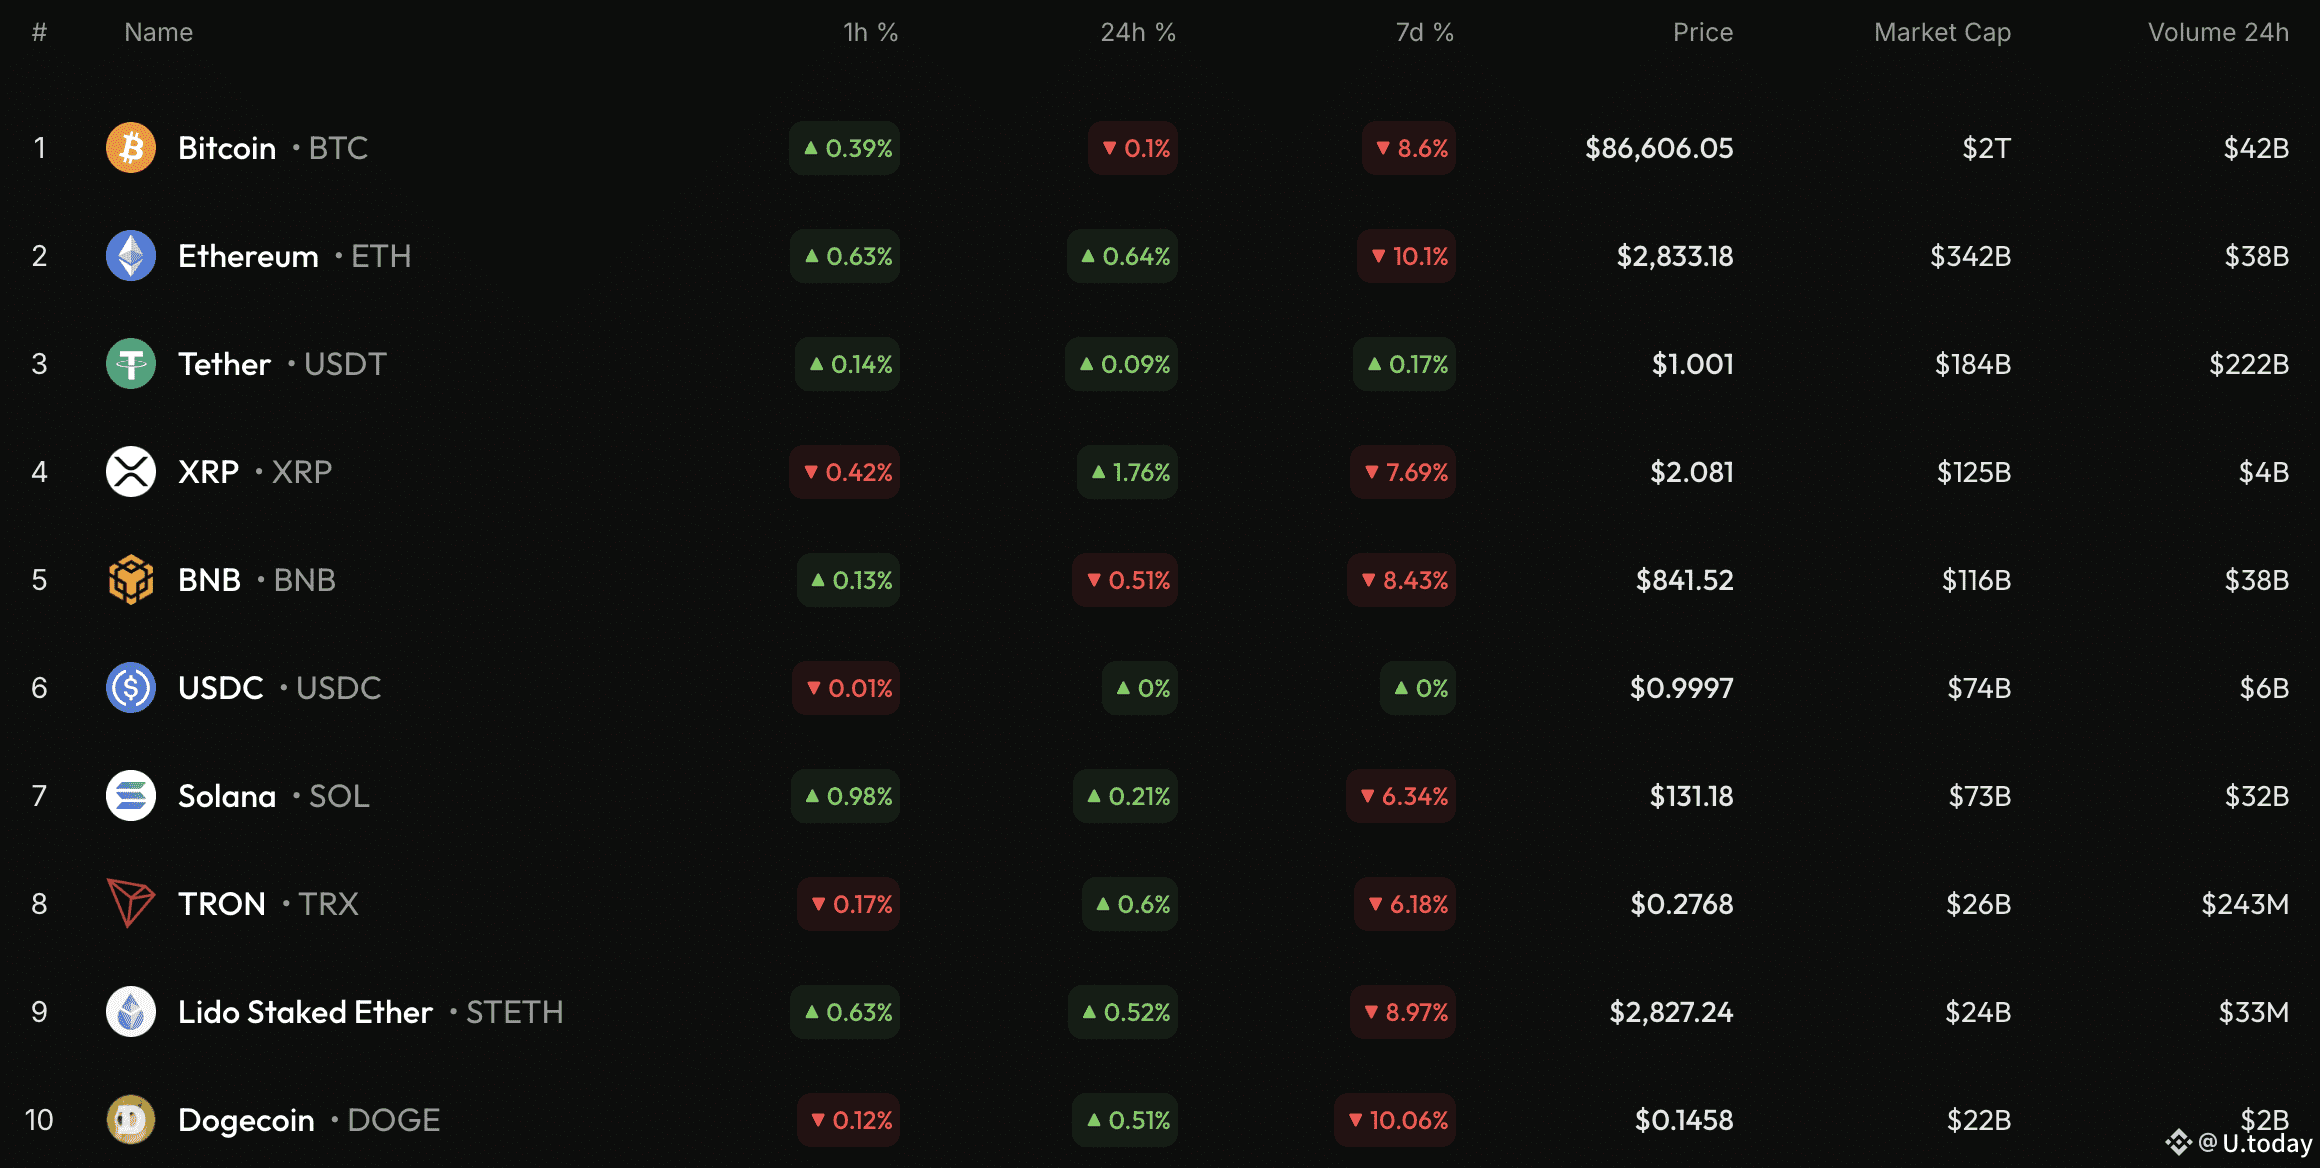Select the Tether green logo icon
Viewport: 2320px width, 1168px height.
pyautogui.click(x=131, y=364)
